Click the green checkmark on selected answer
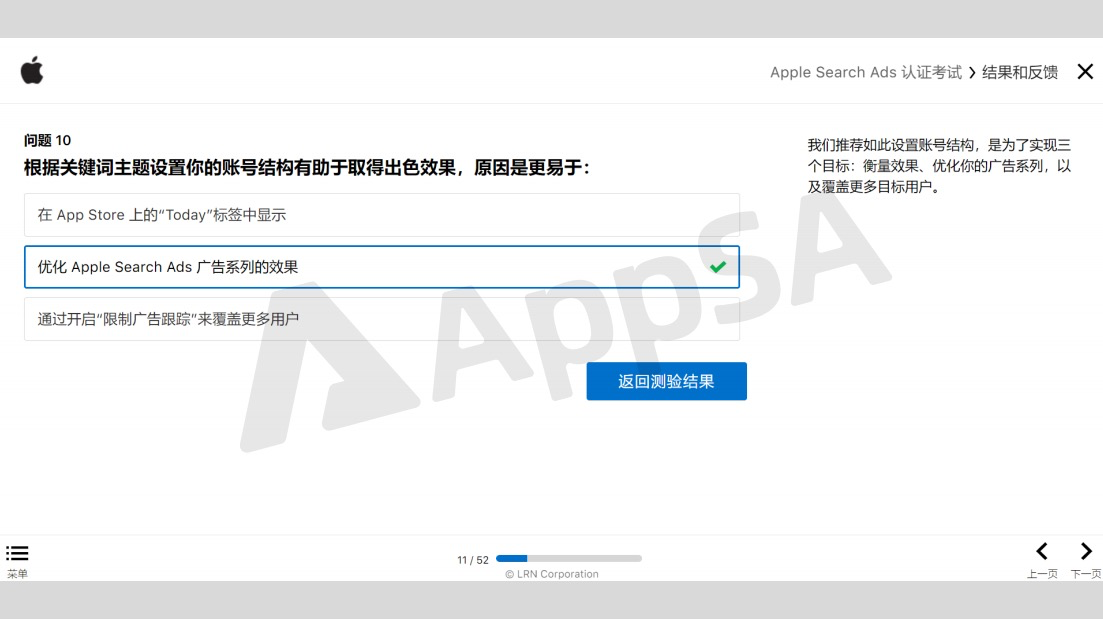 coord(718,267)
